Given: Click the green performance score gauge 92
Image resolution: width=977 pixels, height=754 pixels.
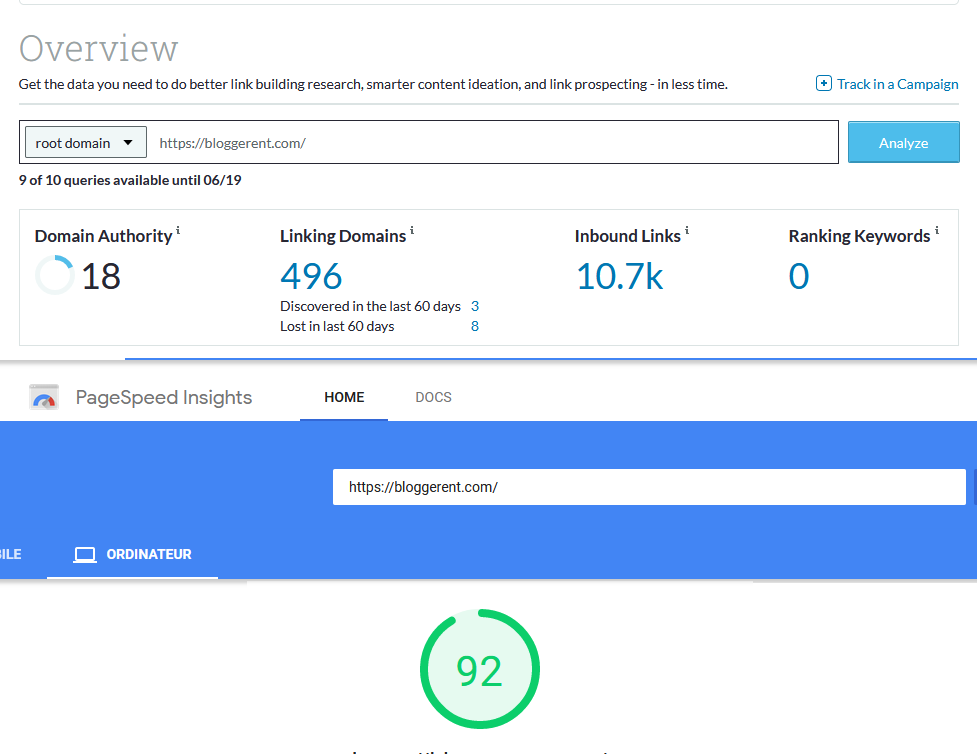Looking at the screenshot, I should pos(480,669).
